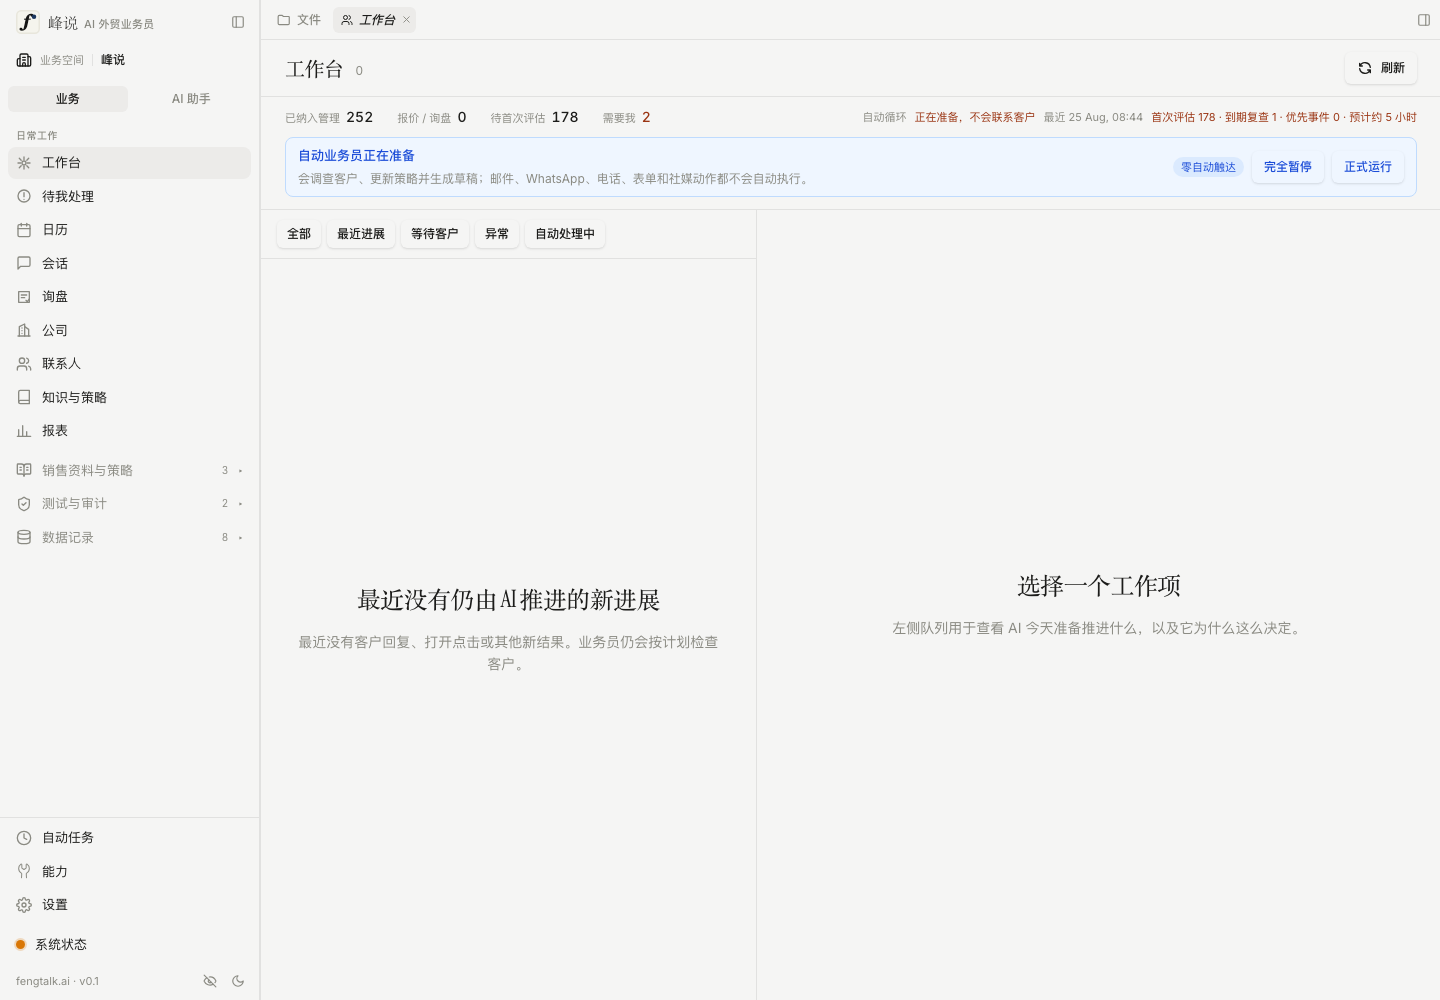Click 报价 / 询盘 0 stat
This screenshot has width=1440, height=1000.
pyautogui.click(x=432, y=118)
